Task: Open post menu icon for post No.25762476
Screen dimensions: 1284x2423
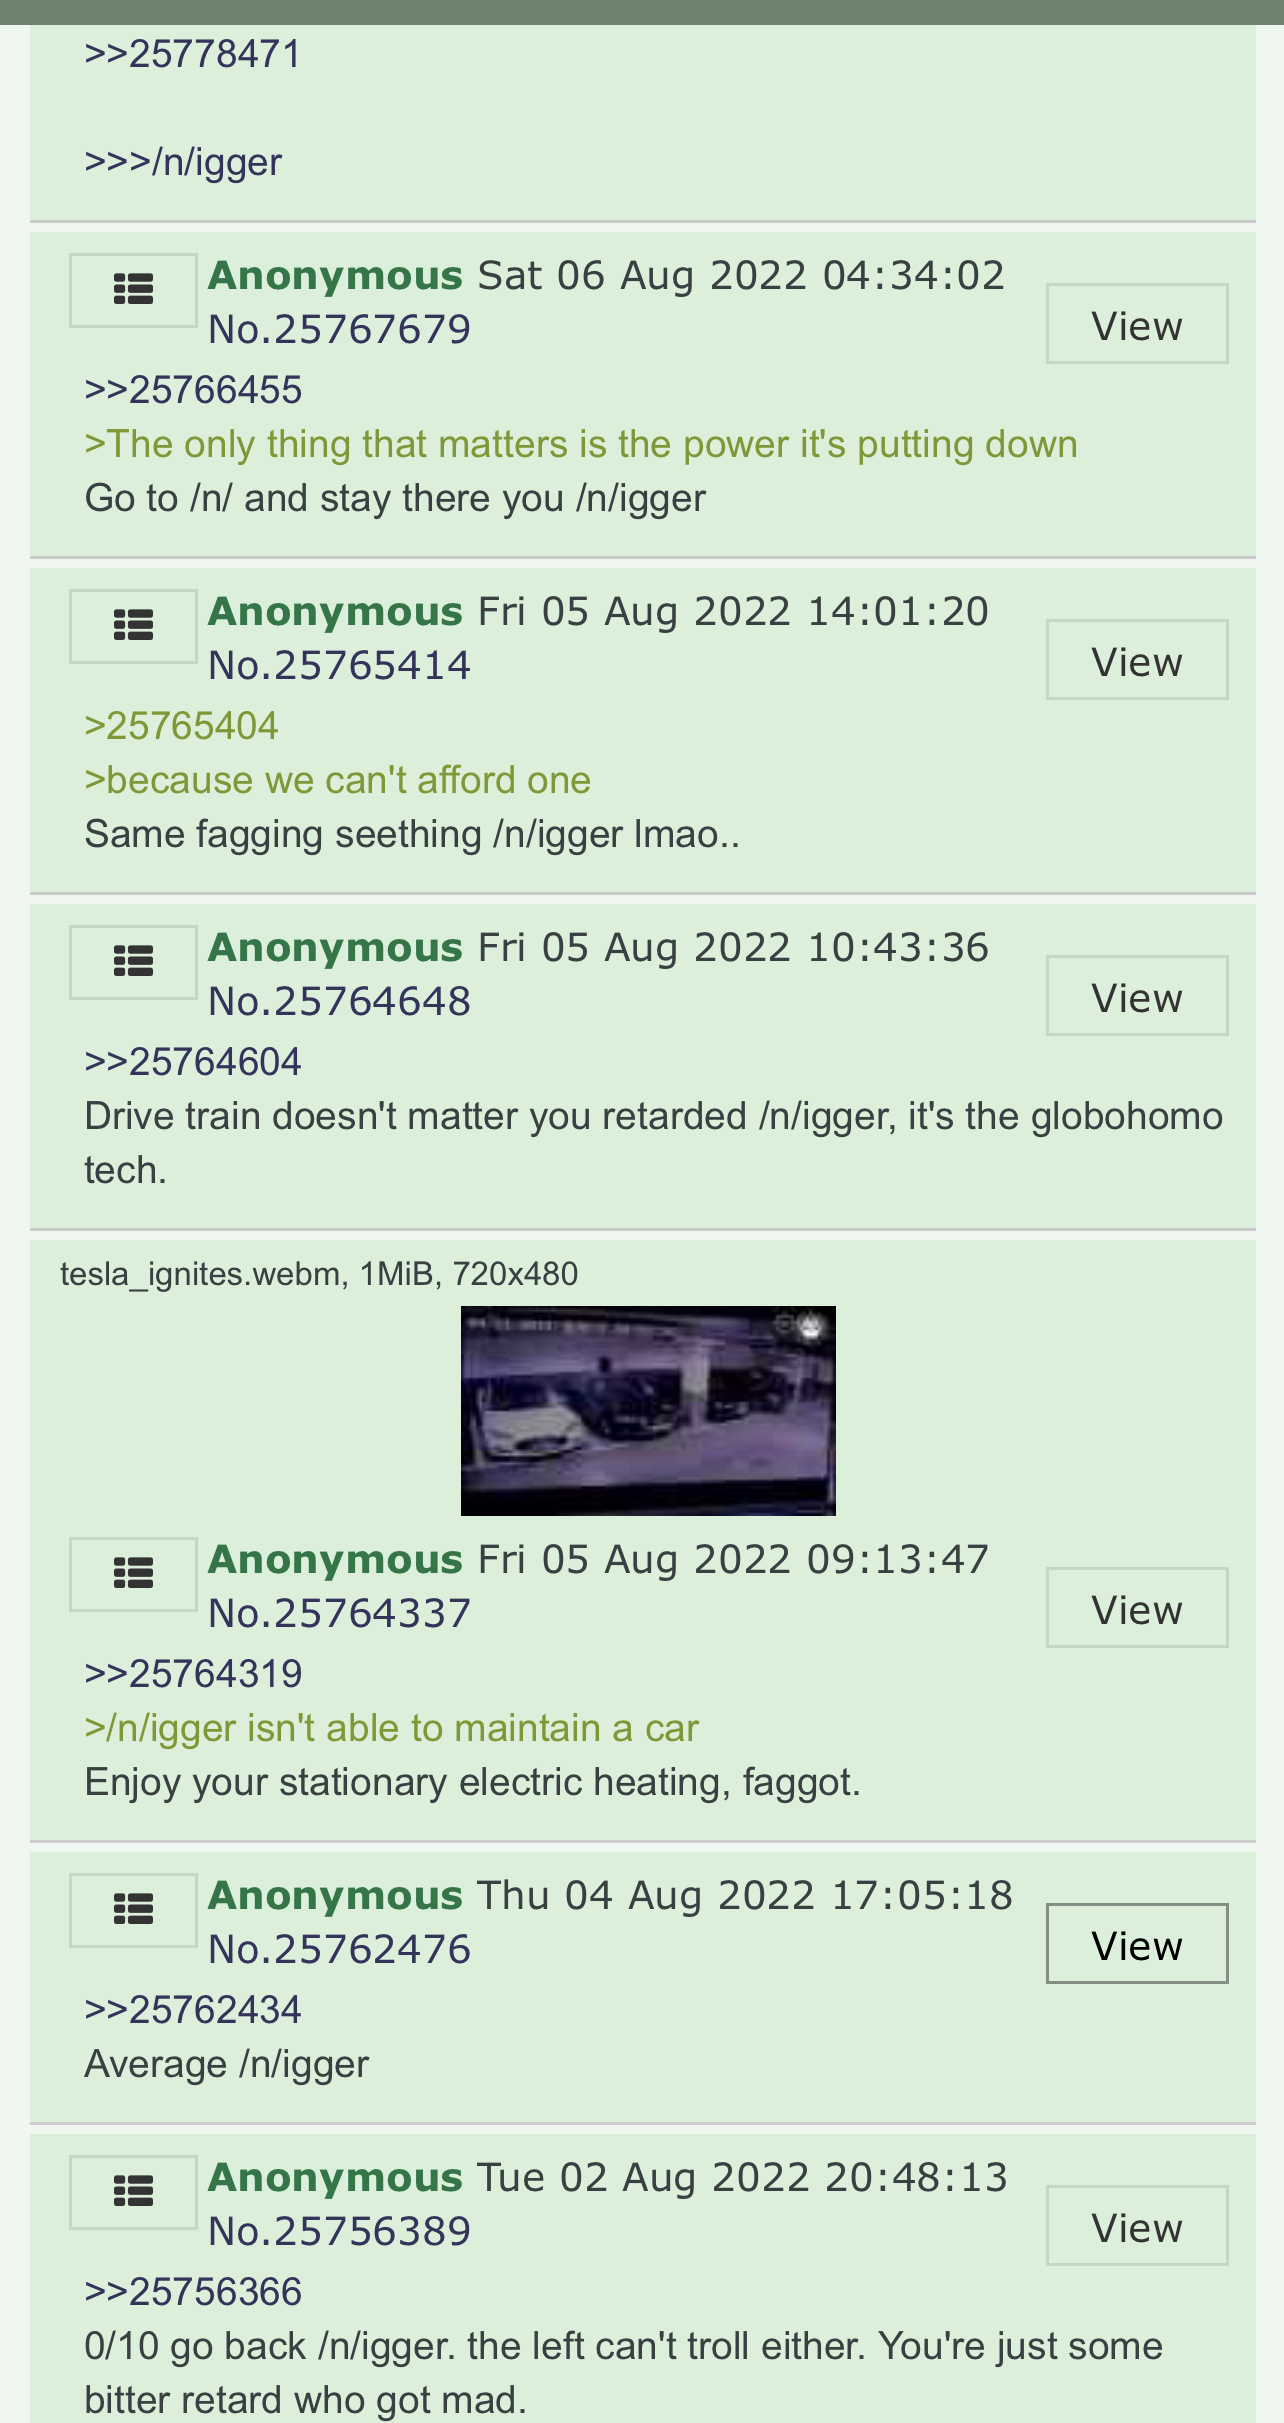Action: (133, 1910)
